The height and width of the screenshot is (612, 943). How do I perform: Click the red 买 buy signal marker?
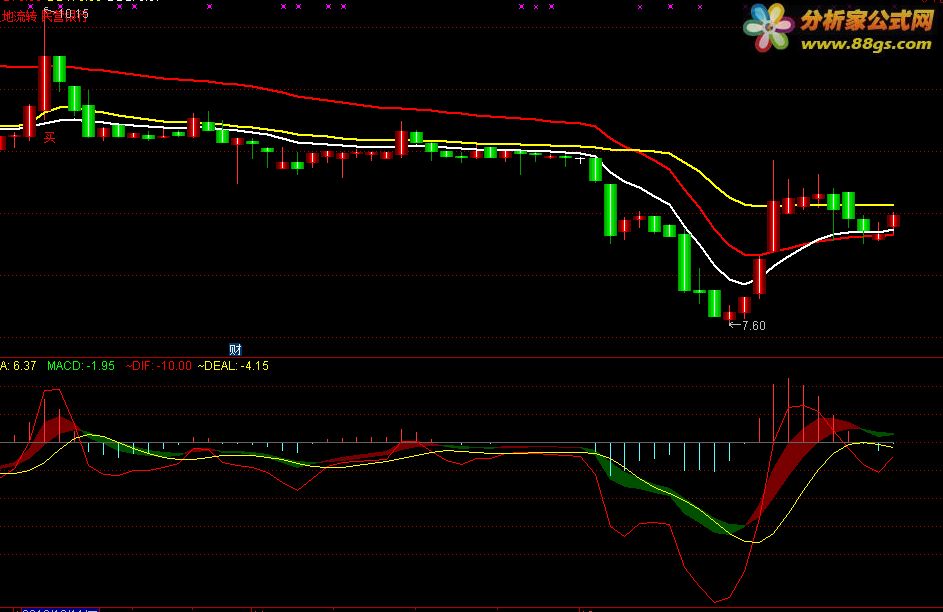point(49,138)
